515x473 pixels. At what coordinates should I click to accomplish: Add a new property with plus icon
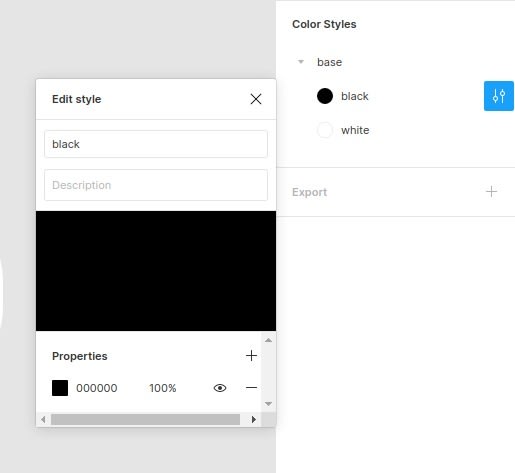click(251, 356)
